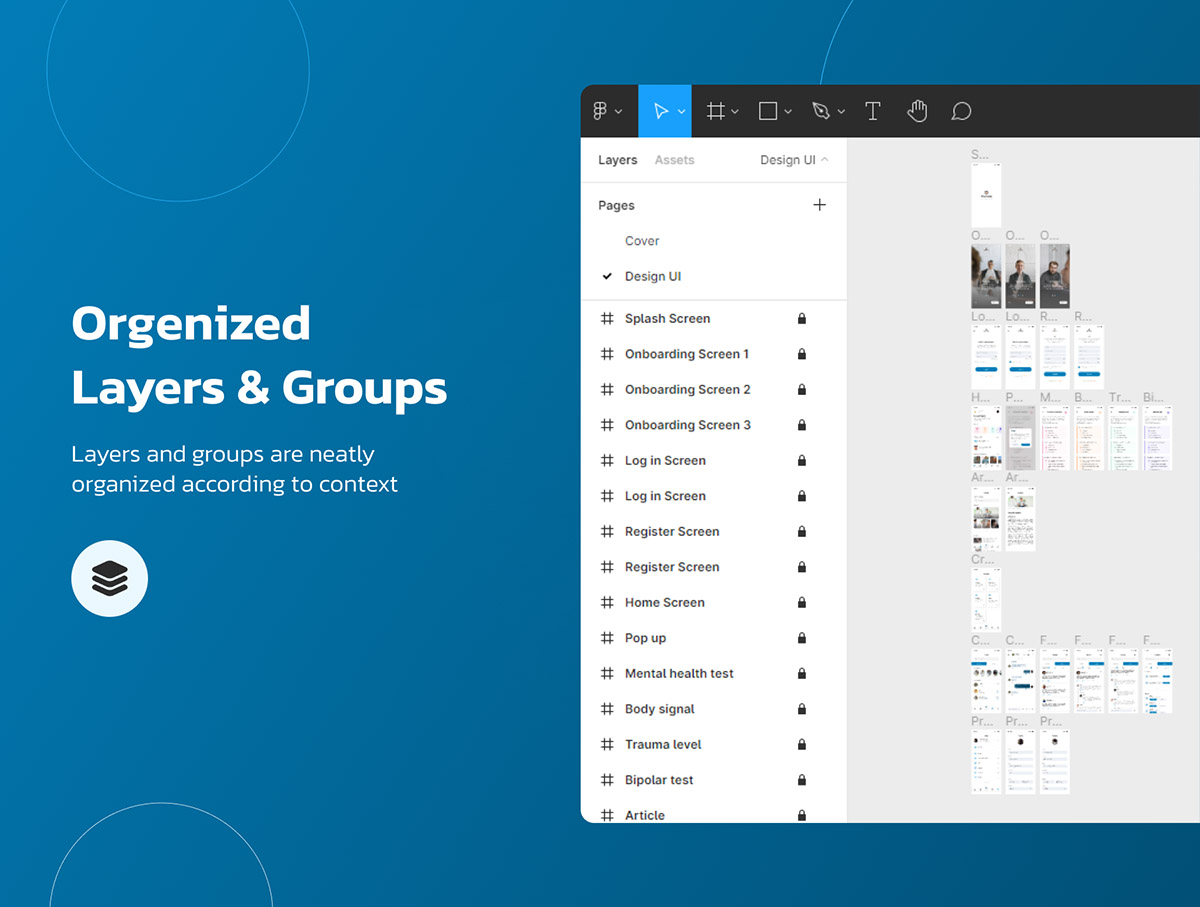The image size is (1200, 907).
Task: Switch to the Layers tab
Action: point(617,160)
